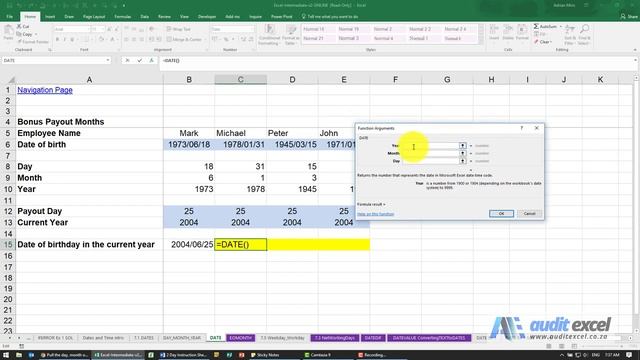640x360 pixels.
Task: Switch to the Formulas ribbon tab
Action: tap(122, 17)
